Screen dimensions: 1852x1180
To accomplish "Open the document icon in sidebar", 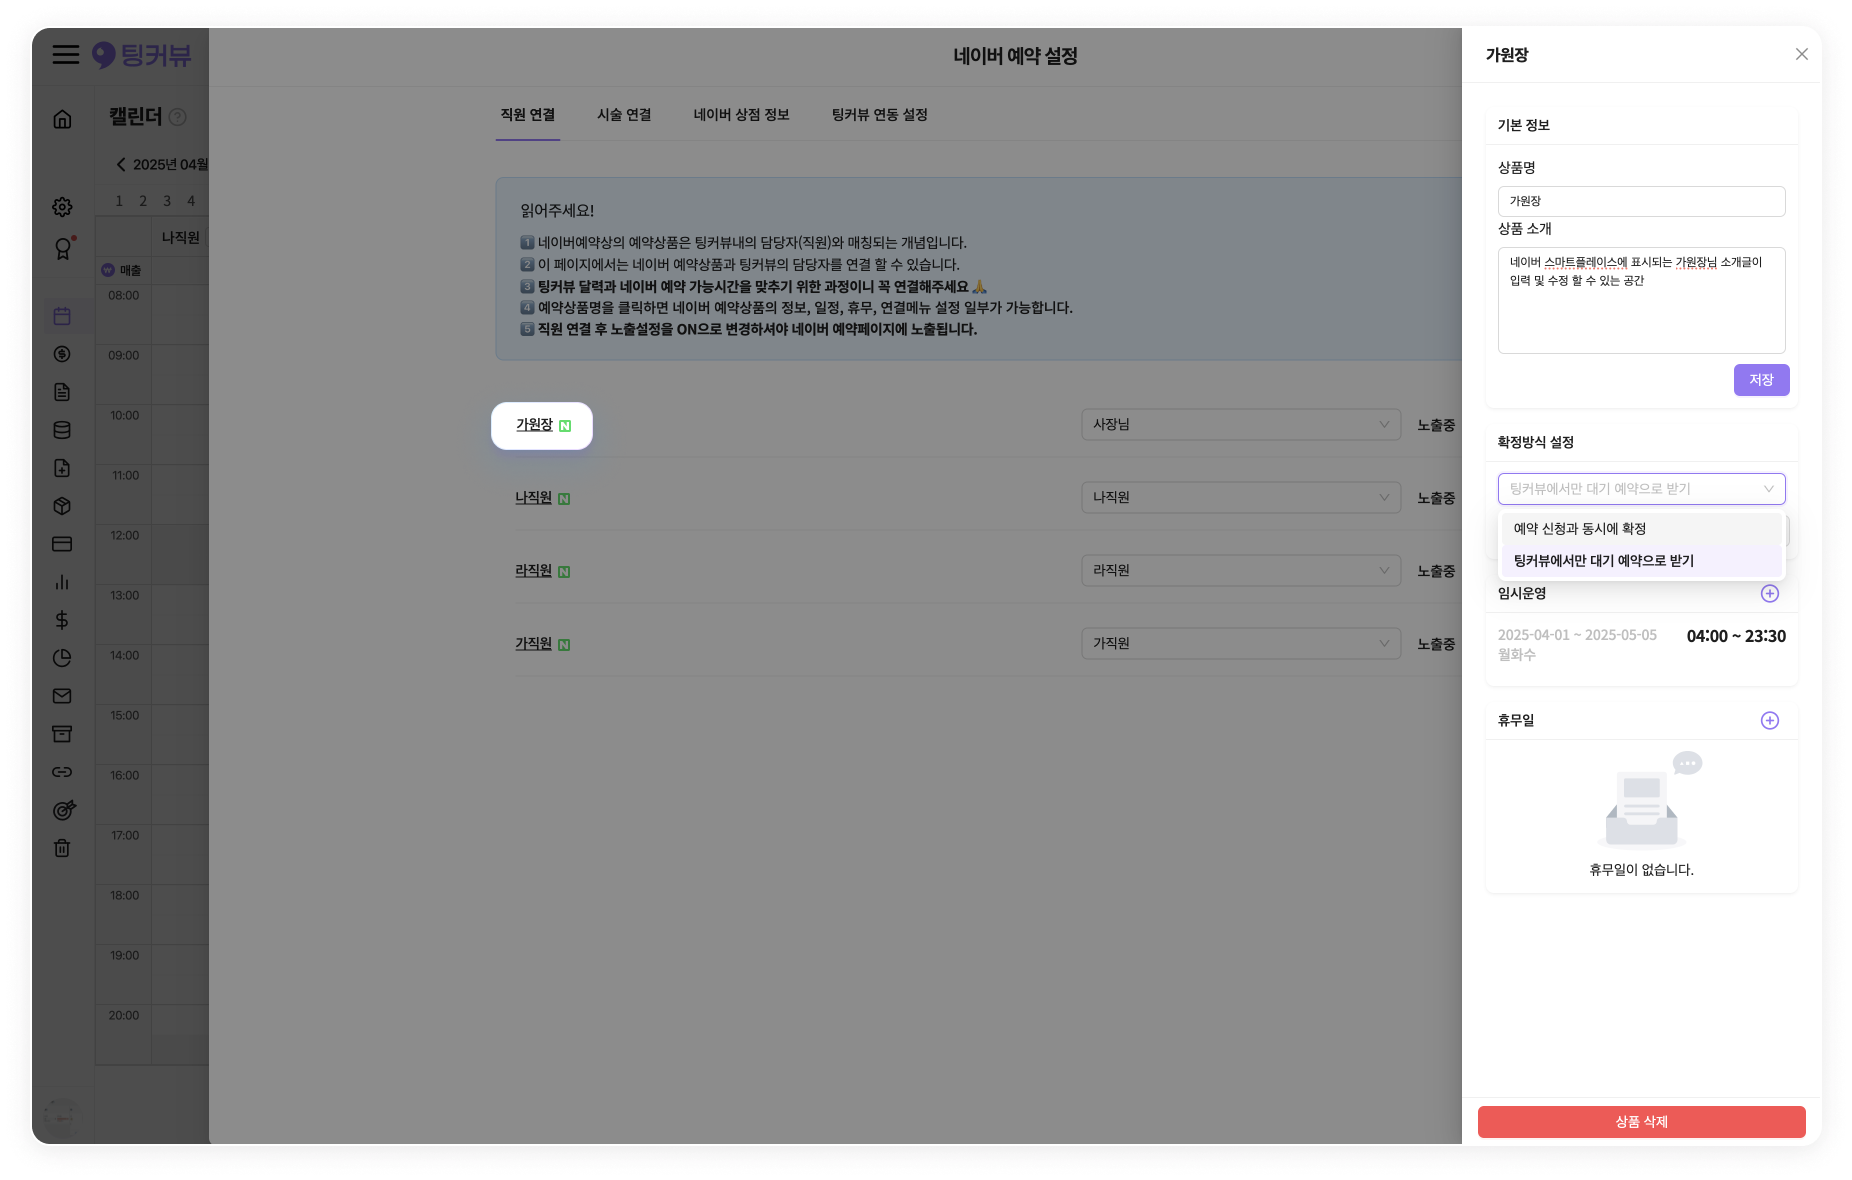I will coord(62,392).
